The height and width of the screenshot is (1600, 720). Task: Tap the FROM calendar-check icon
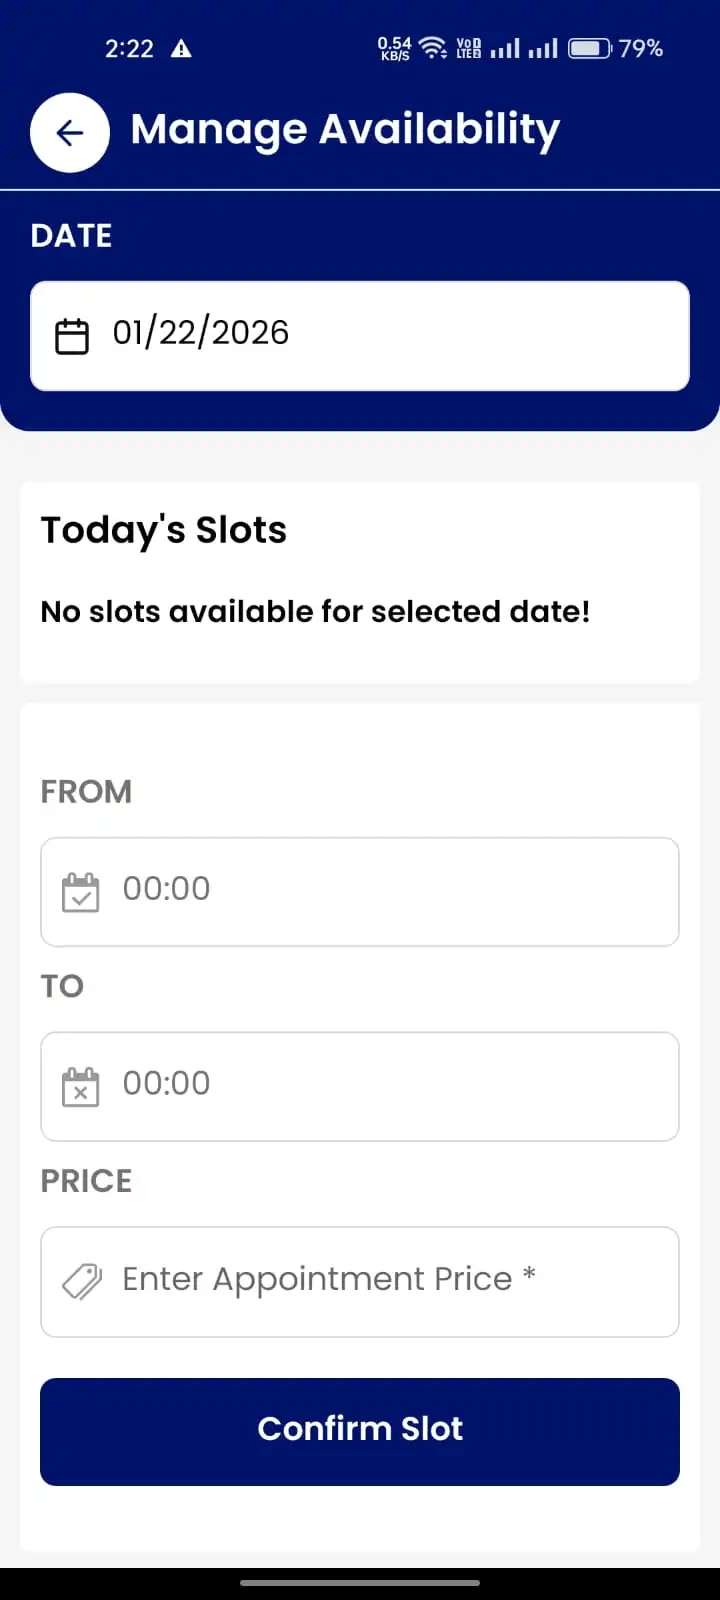(81, 892)
